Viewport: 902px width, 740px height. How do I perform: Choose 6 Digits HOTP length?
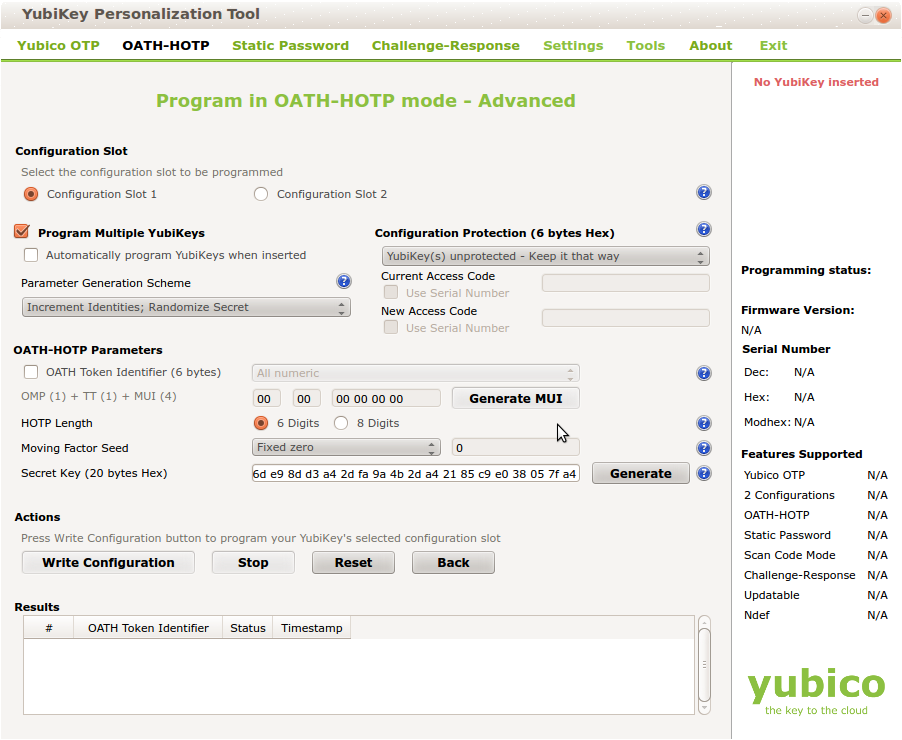[261, 424]
